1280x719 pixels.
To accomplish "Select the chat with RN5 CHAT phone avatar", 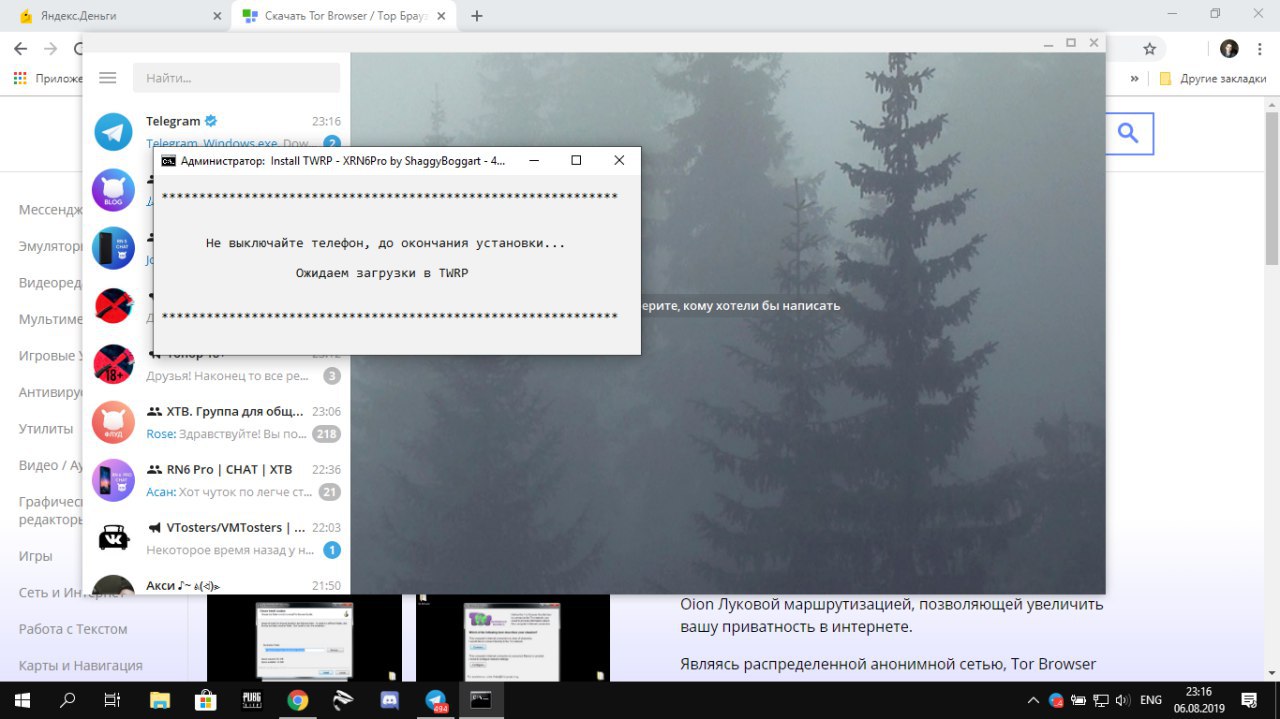I will [x=113, y=248].
